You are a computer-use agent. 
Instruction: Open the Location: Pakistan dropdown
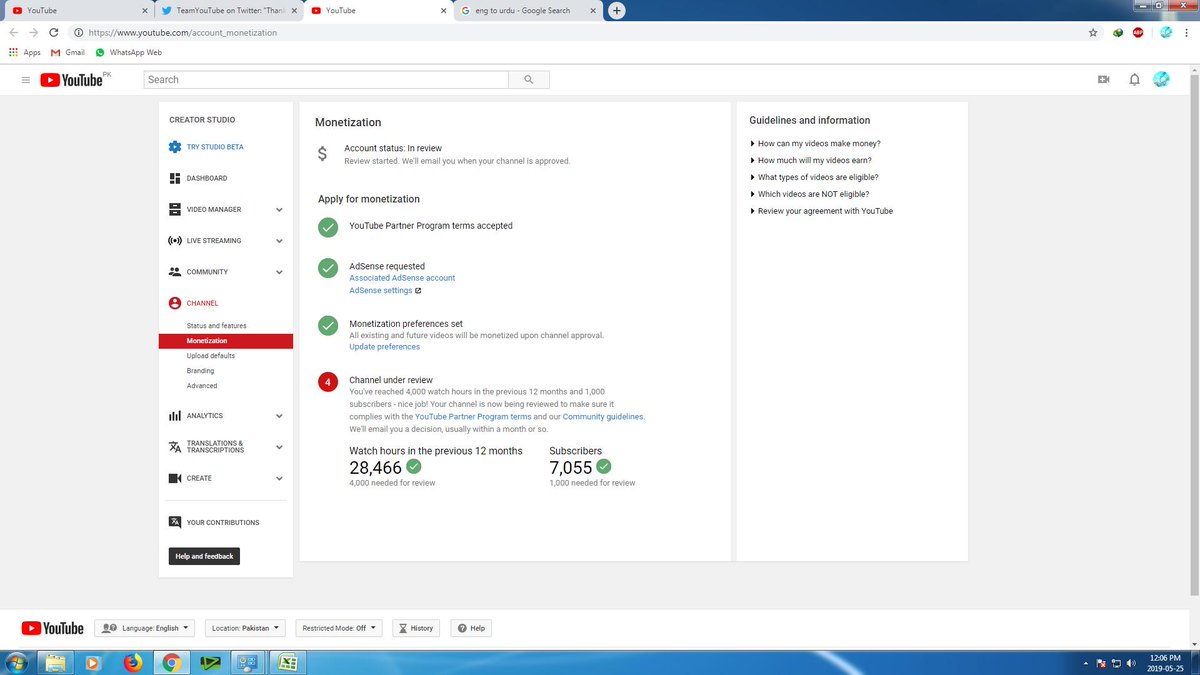pyautogui.click(x=245, y=628)
